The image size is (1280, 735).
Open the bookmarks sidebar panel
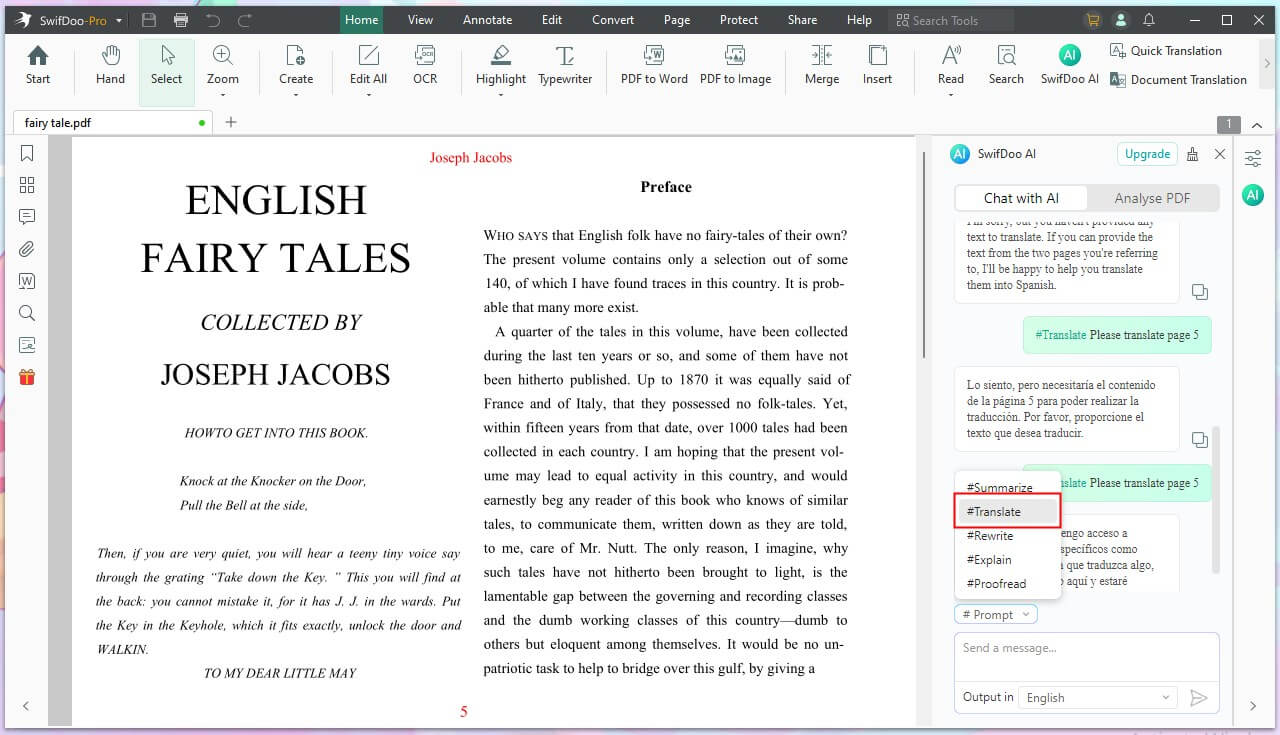27,153
